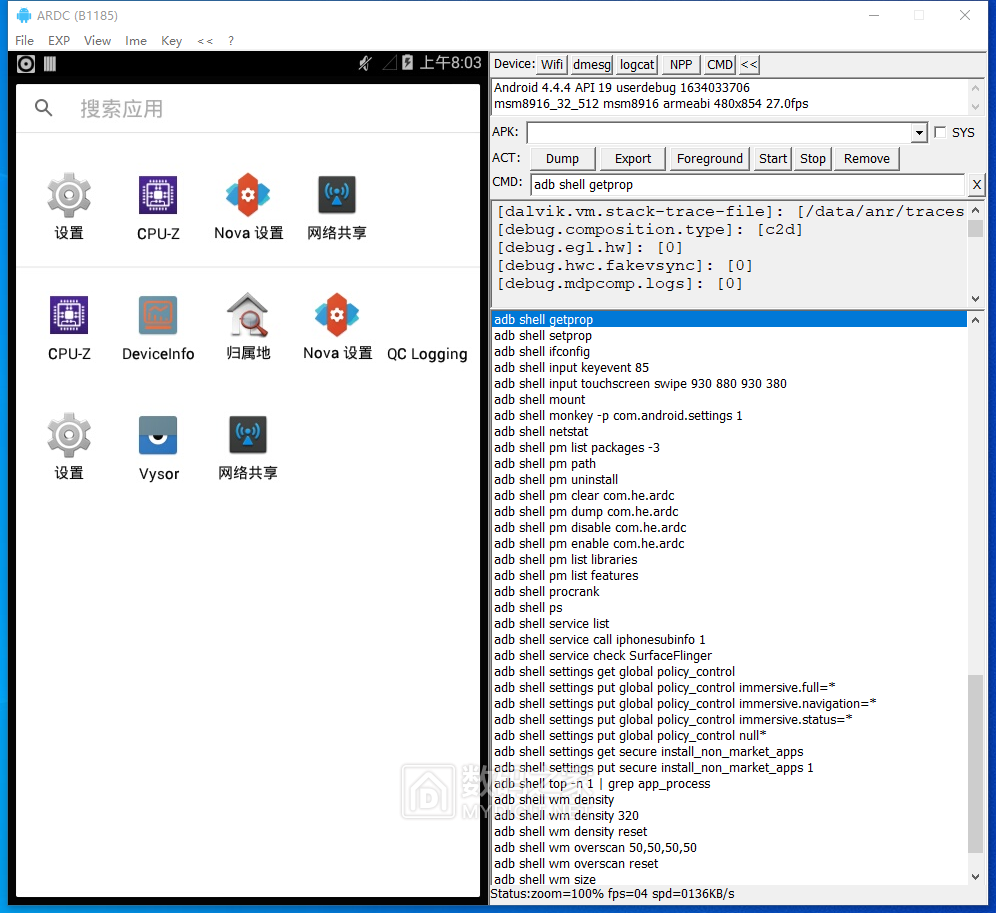Click the logcat button
The image size is (996, 913).
(x=636, y=64)
